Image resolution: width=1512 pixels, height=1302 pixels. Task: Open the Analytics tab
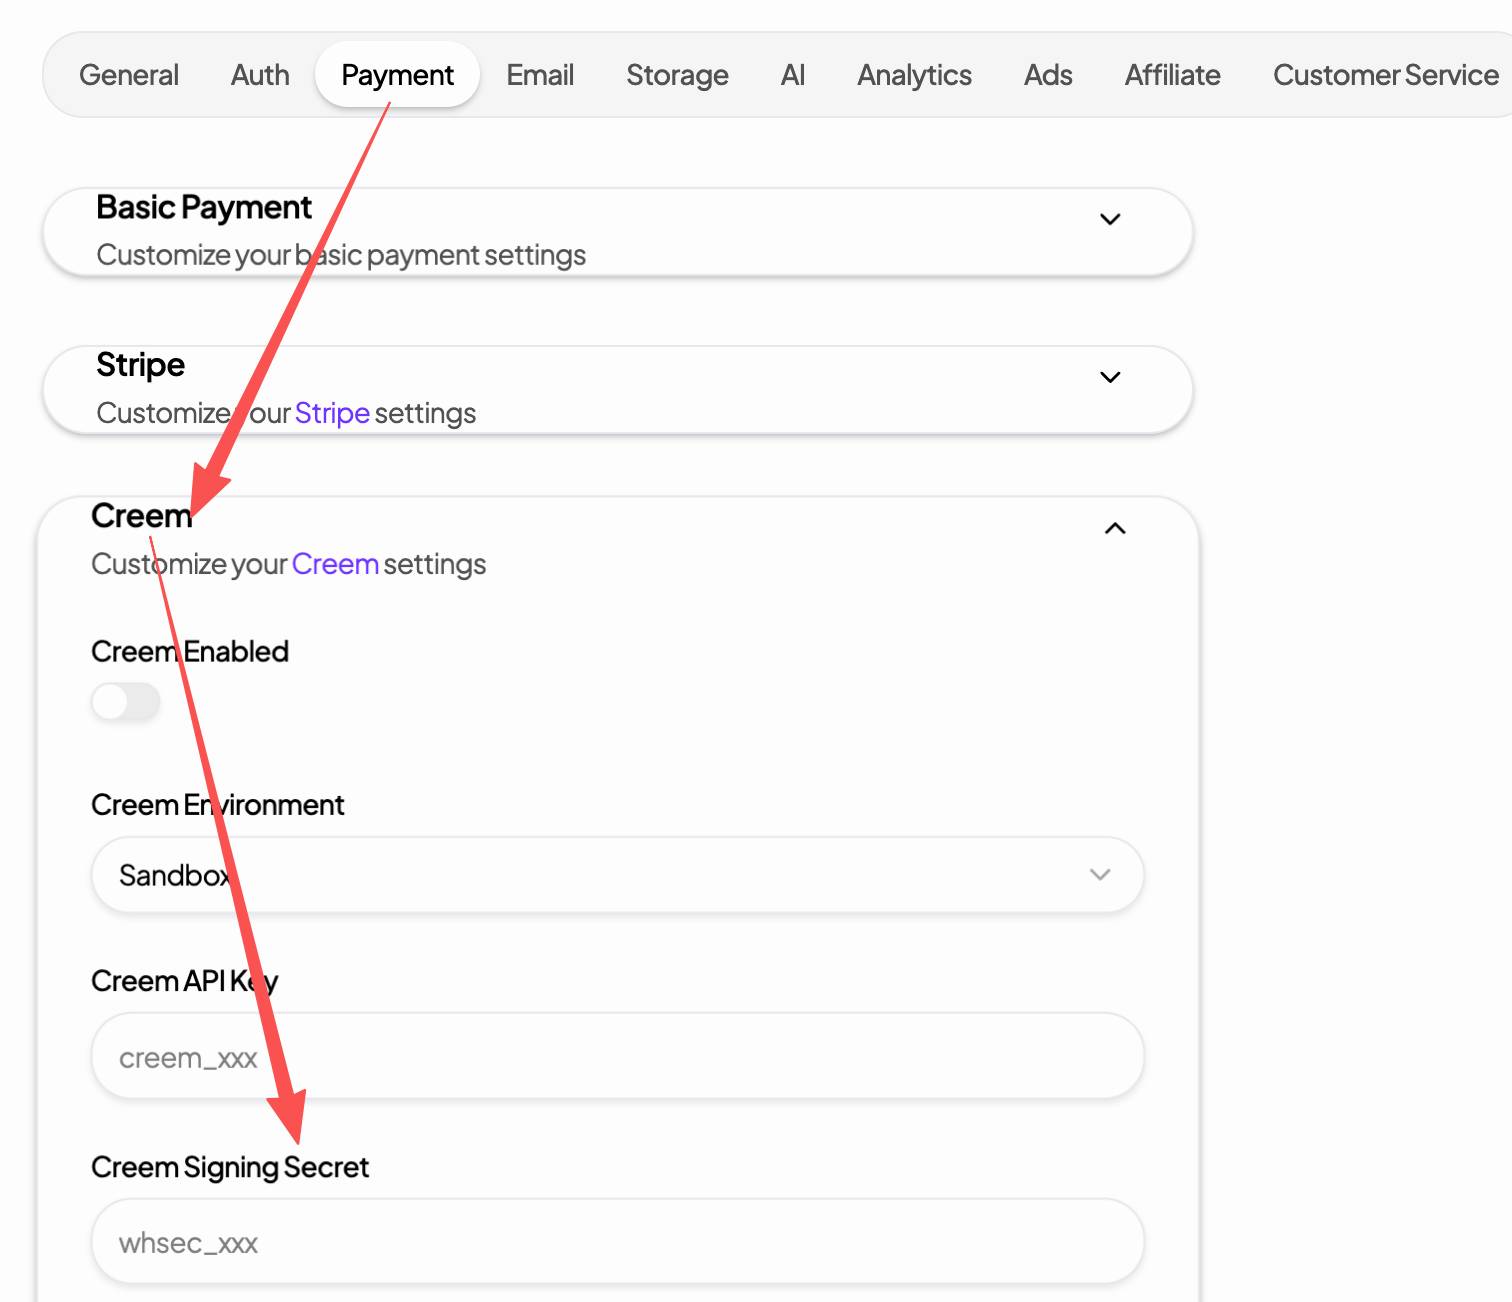pyautogui.click(x=914, y=75)
